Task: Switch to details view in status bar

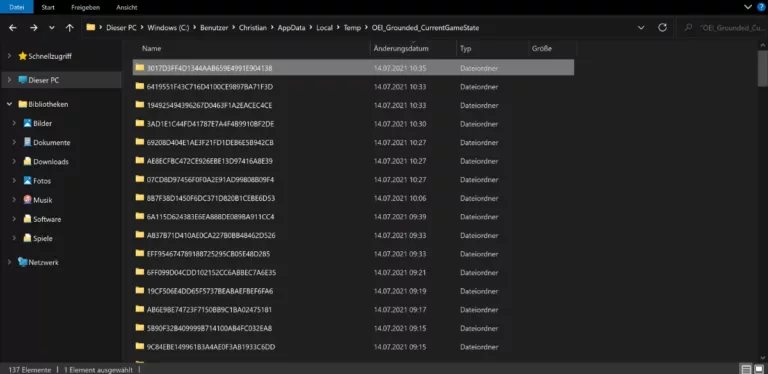Action: tap(746, 369)
